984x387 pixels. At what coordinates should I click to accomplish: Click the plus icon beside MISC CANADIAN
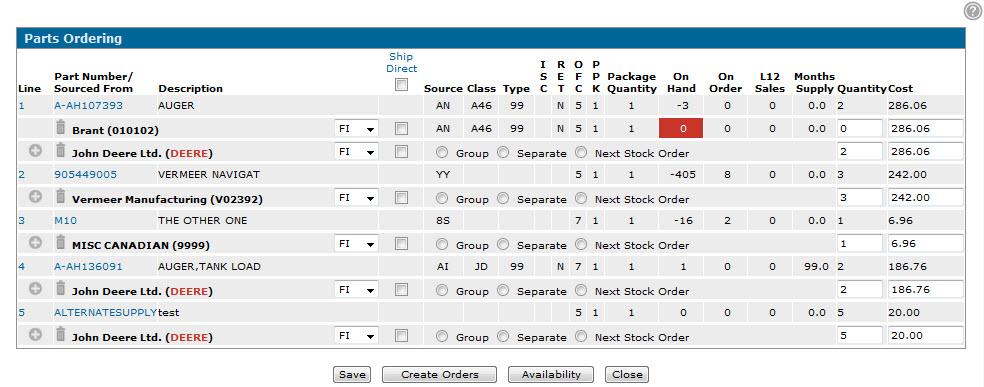point(36,243)
